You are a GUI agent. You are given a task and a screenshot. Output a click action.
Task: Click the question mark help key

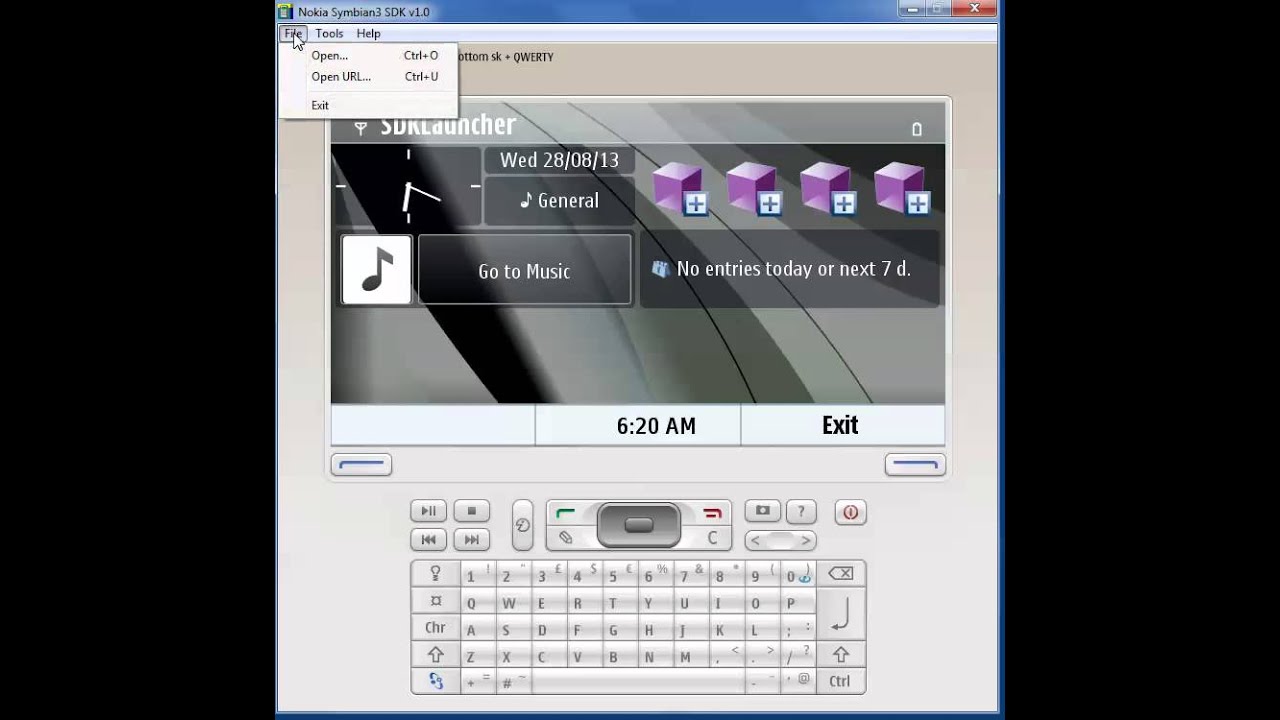(x=801, y=511)
